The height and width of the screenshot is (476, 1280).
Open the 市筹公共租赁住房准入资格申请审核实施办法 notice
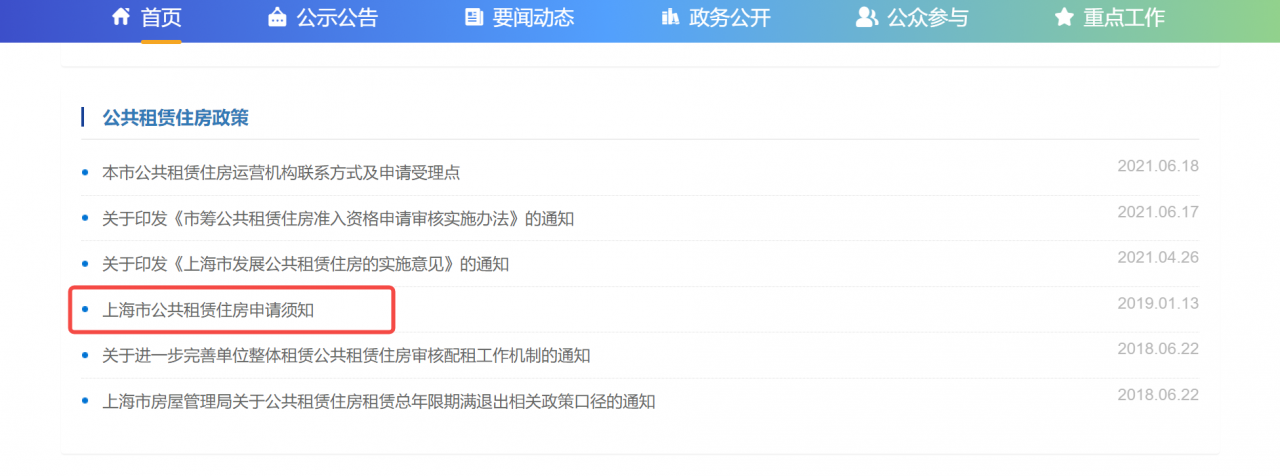338,219
